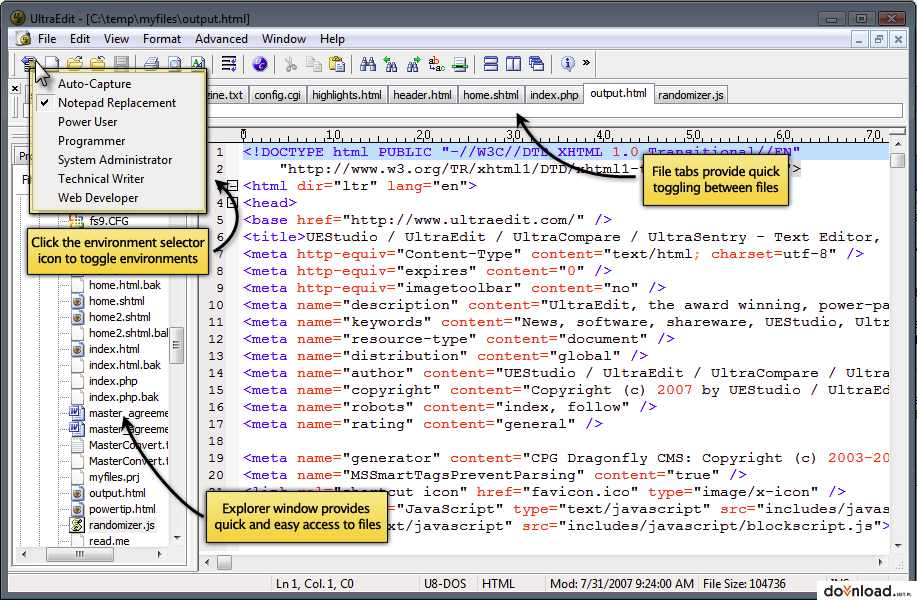Image resolution: width=917 pixels, height=600 pixels.
Task: Click editor vertical scrollbar up arrow
Action: (x=898, y=143)
